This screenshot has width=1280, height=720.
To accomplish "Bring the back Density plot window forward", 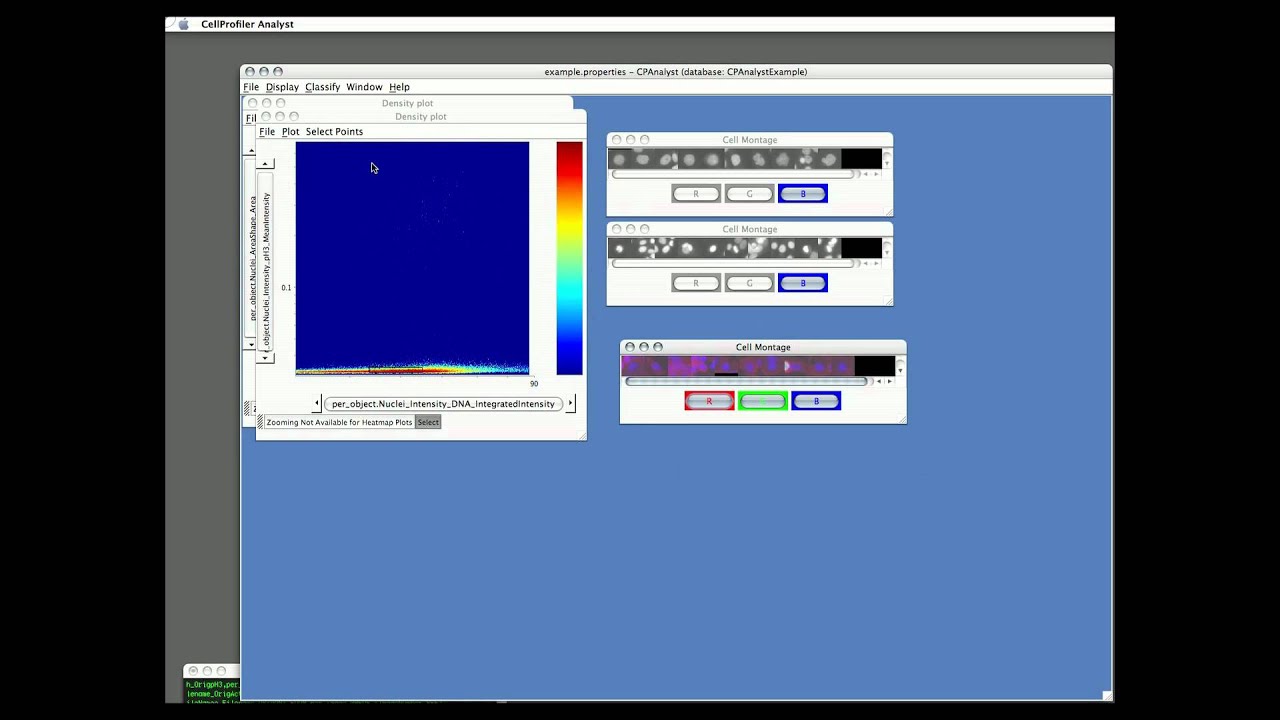I will coord(407,103).
